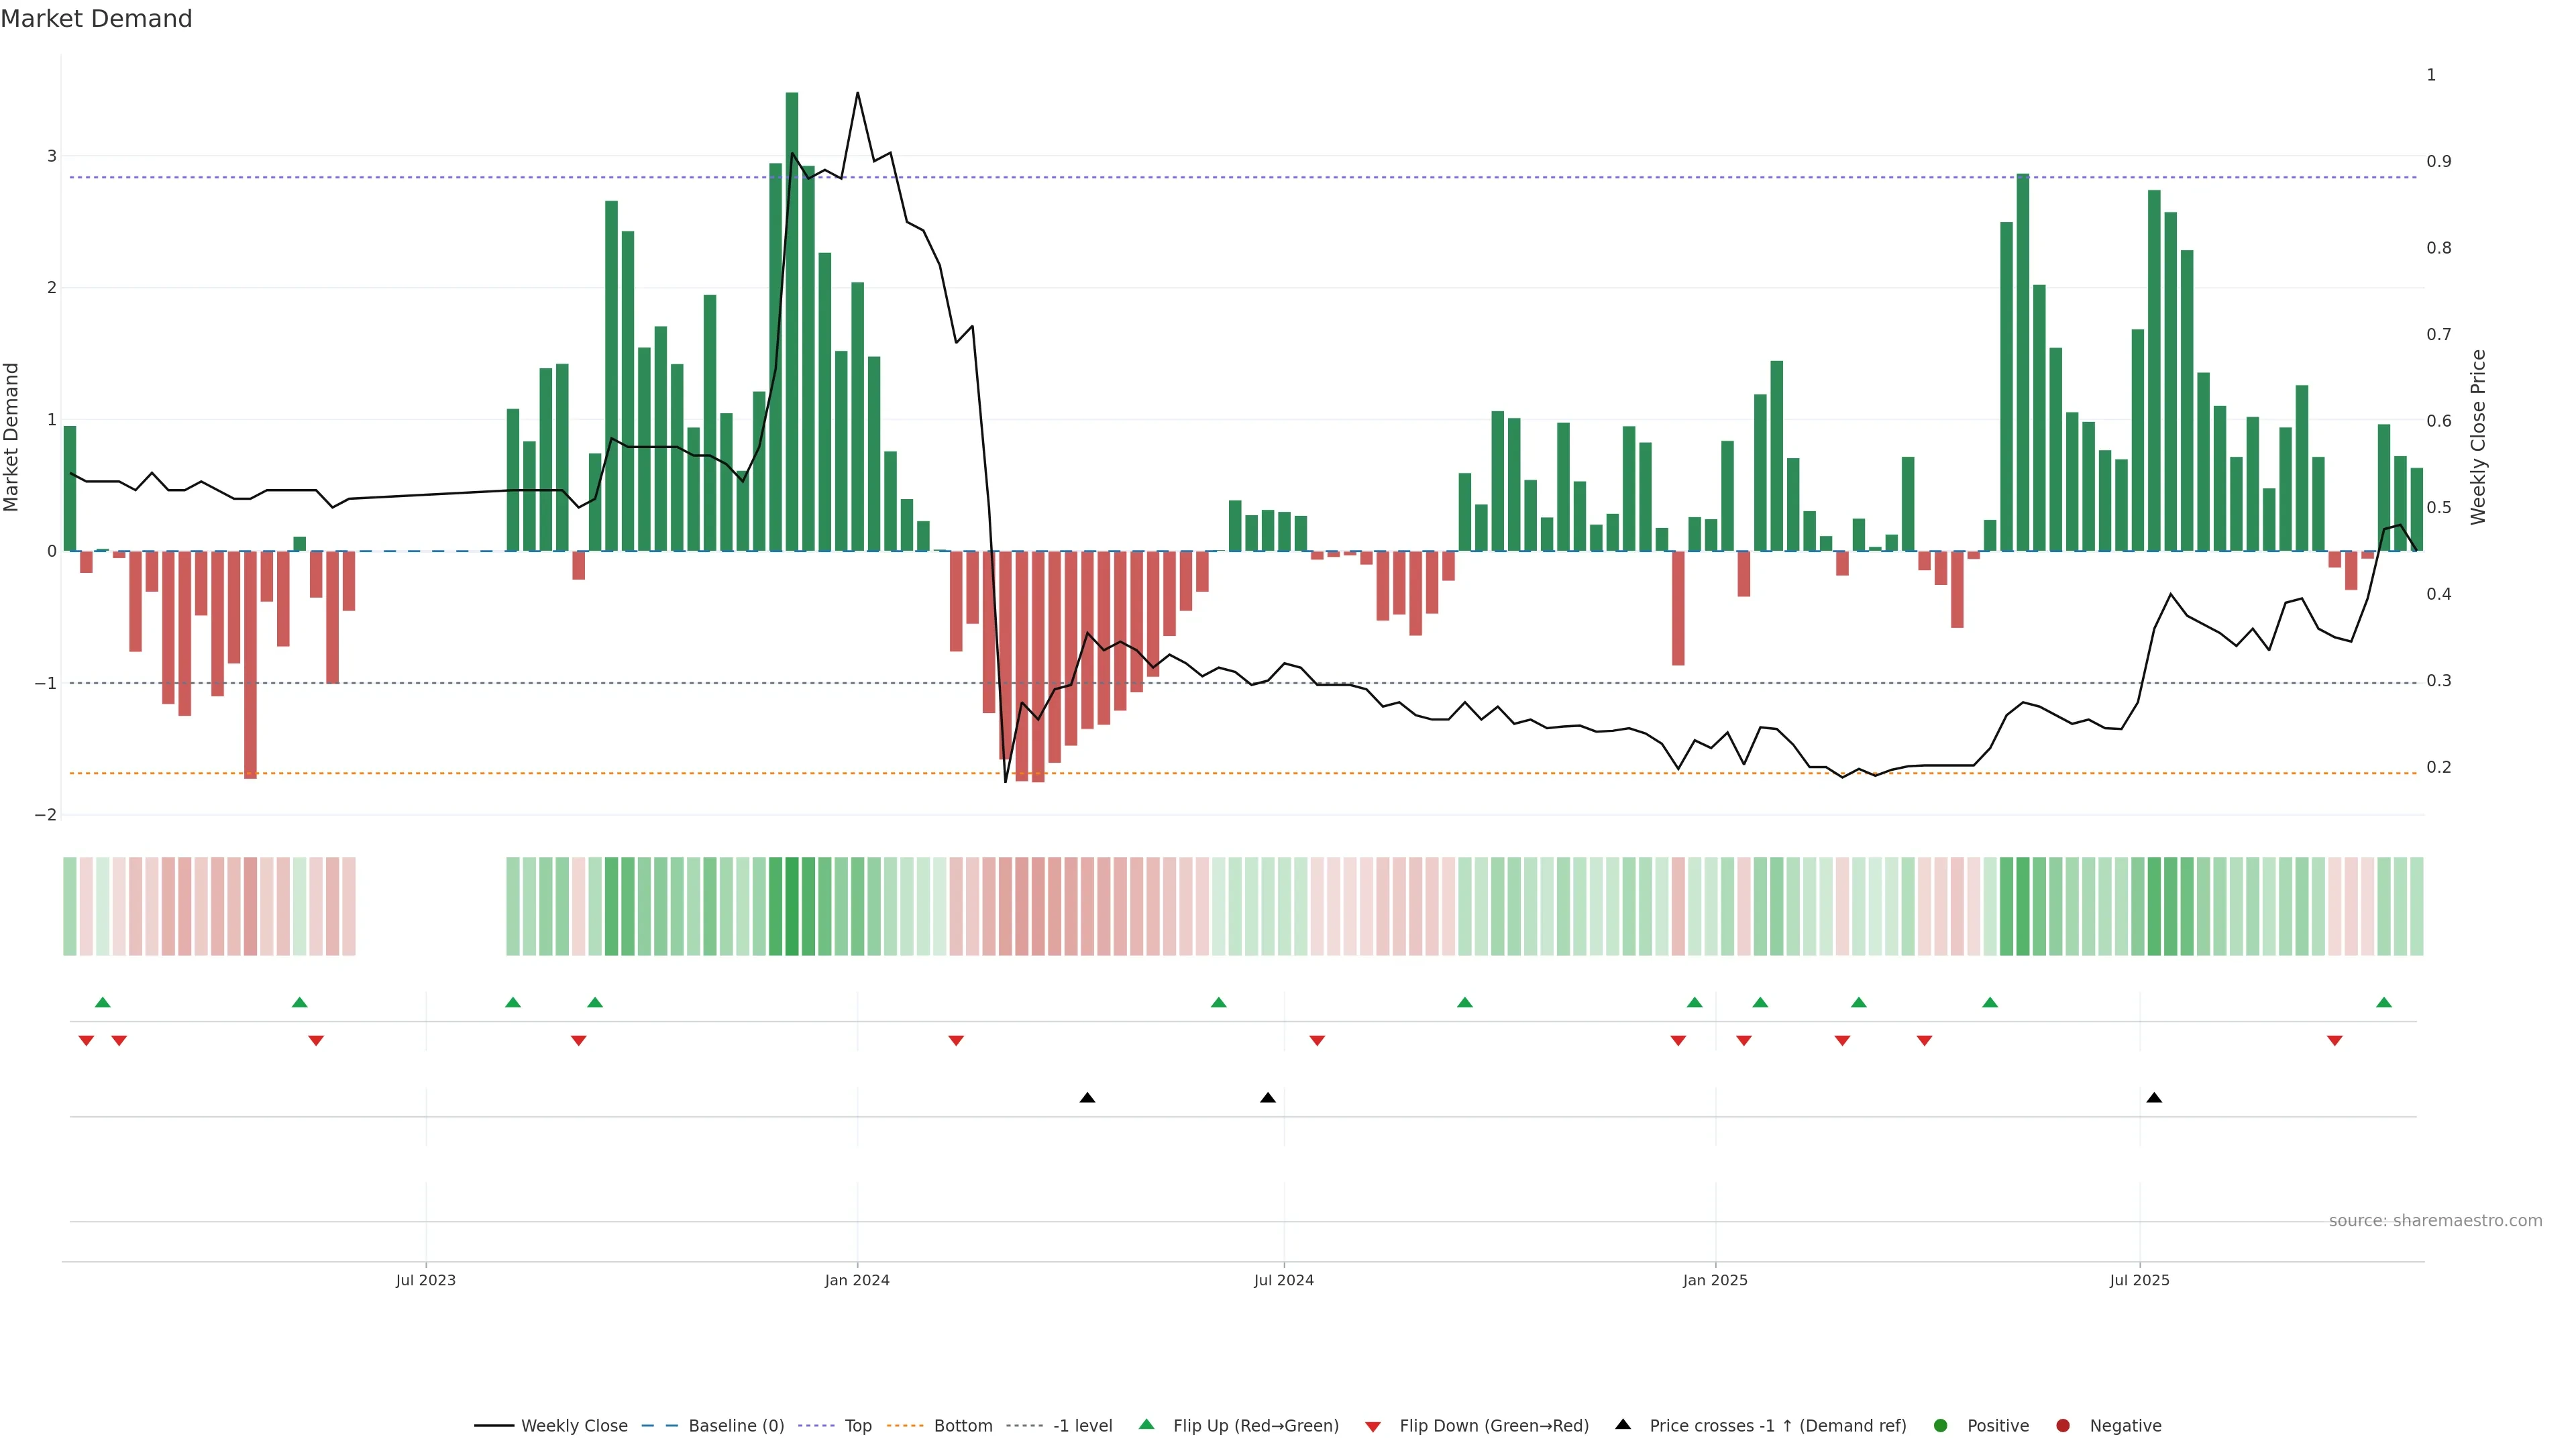This screenshot has height=1449, width=2576.
Task: Click Price crosses -1 black triangle legend icon
Action: click(x=1623, y=1425)
